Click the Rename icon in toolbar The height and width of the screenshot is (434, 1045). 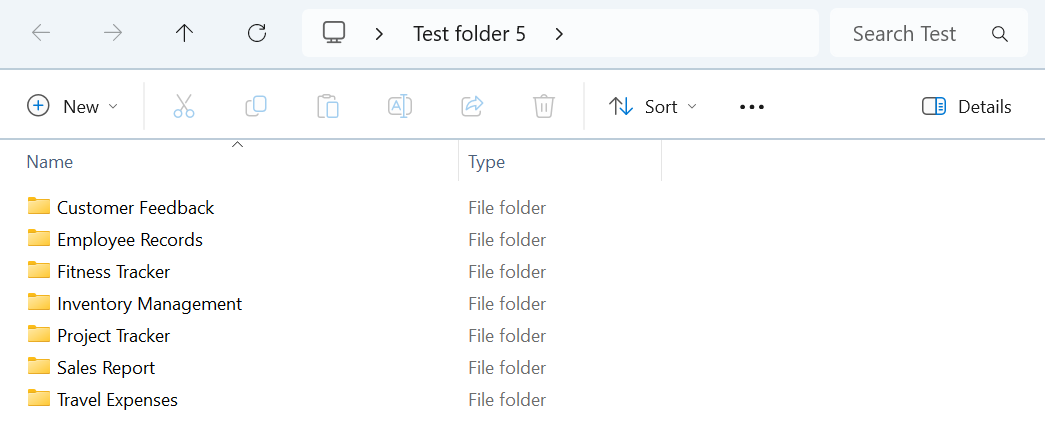click(x=400, y=106)
